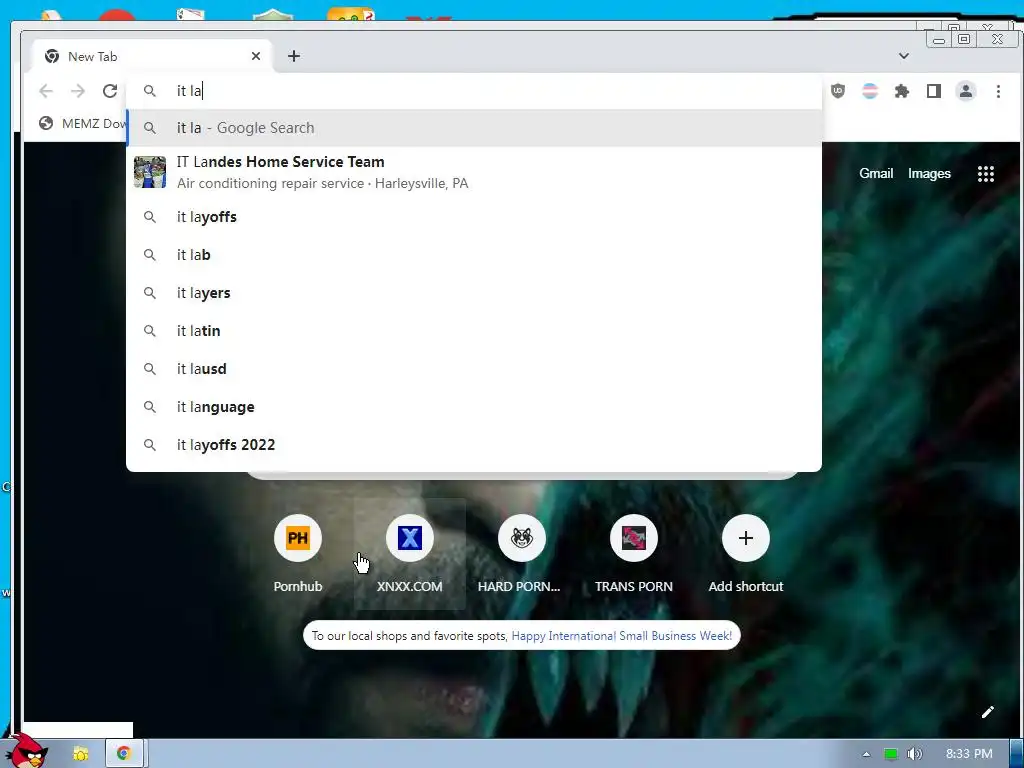Click the browser back arrow

46,91
